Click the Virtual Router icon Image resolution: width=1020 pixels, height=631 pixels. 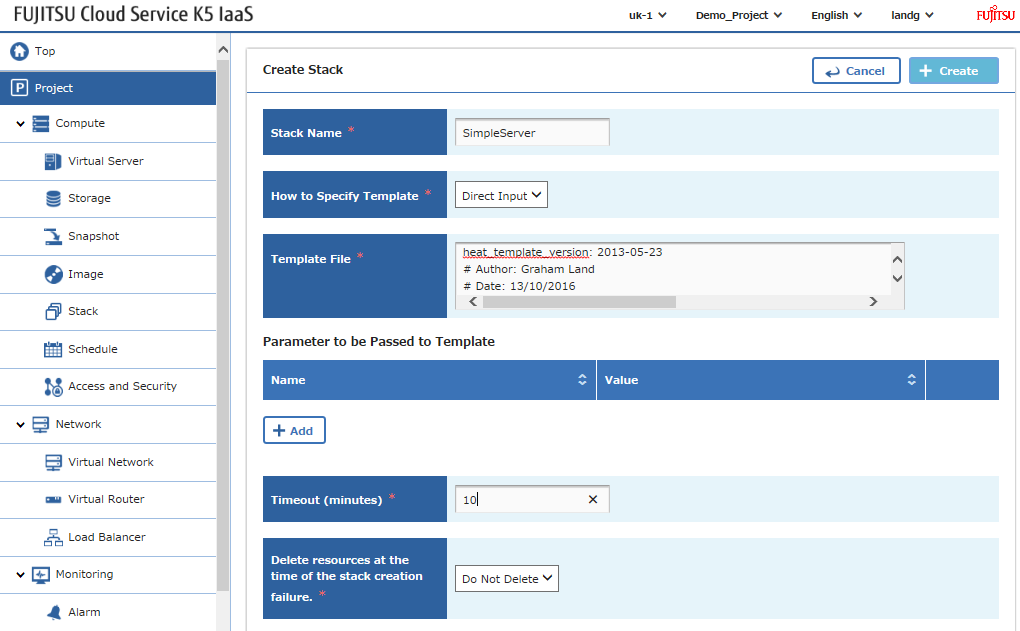(x=53, y=500)
